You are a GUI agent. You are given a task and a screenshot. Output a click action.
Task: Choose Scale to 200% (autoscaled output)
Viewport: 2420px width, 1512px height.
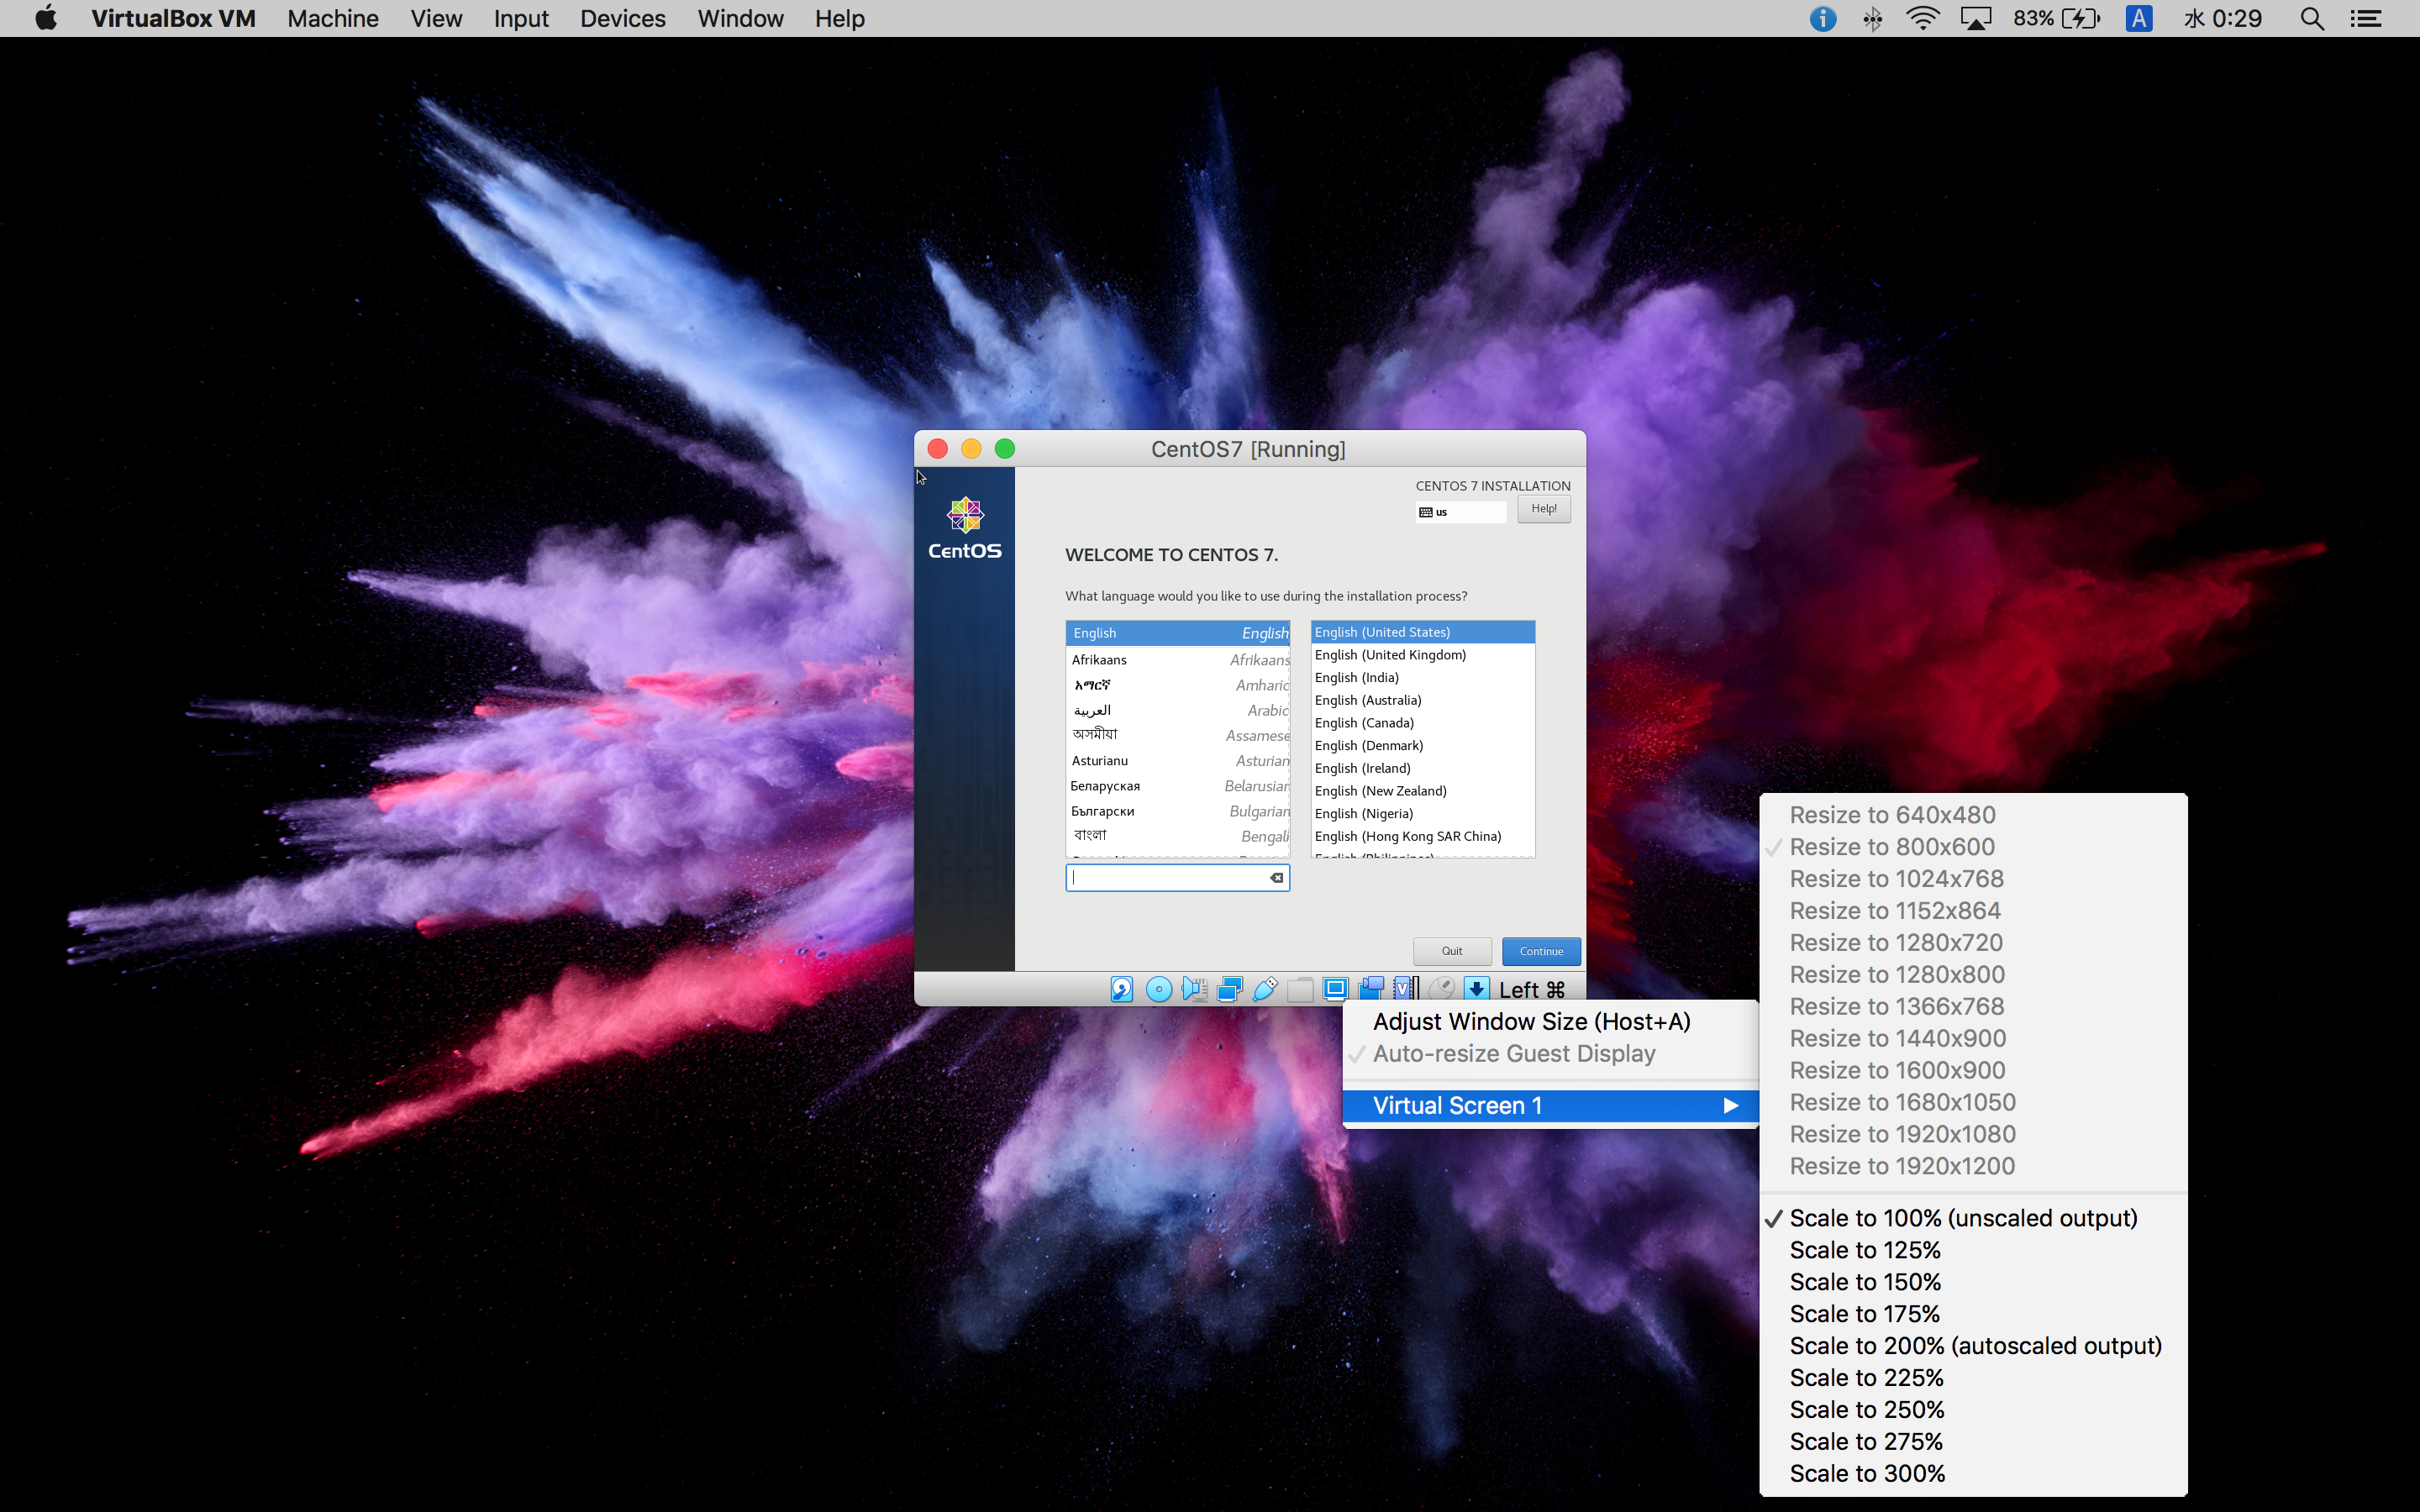pos(1974,1346)
